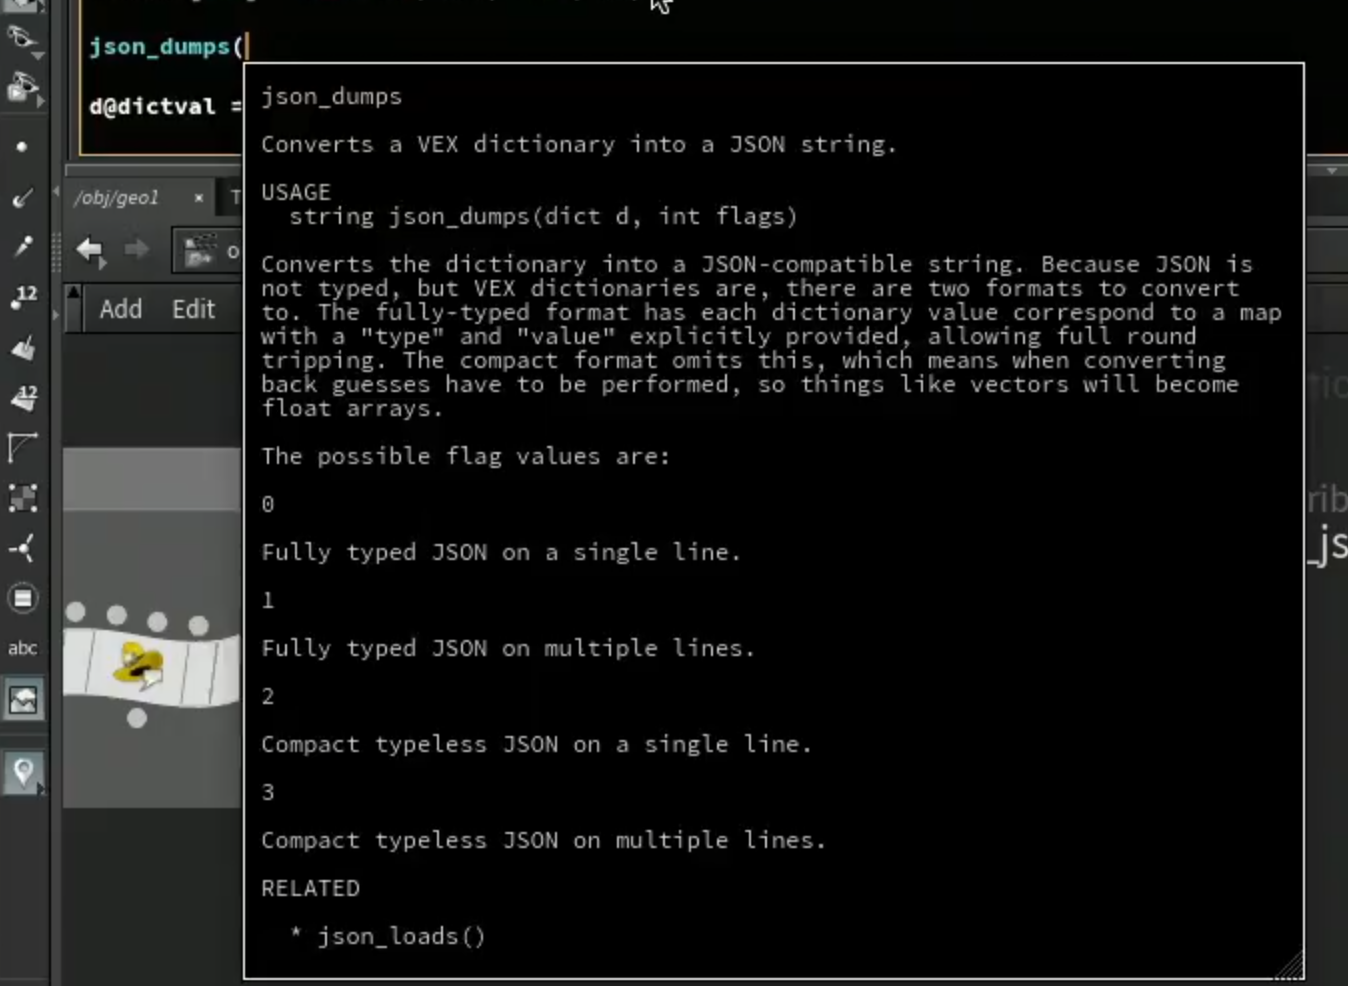This screenshot has height=986, width=1348.
Task: Open the Edit menu in network editor
Action: point(193,309)
